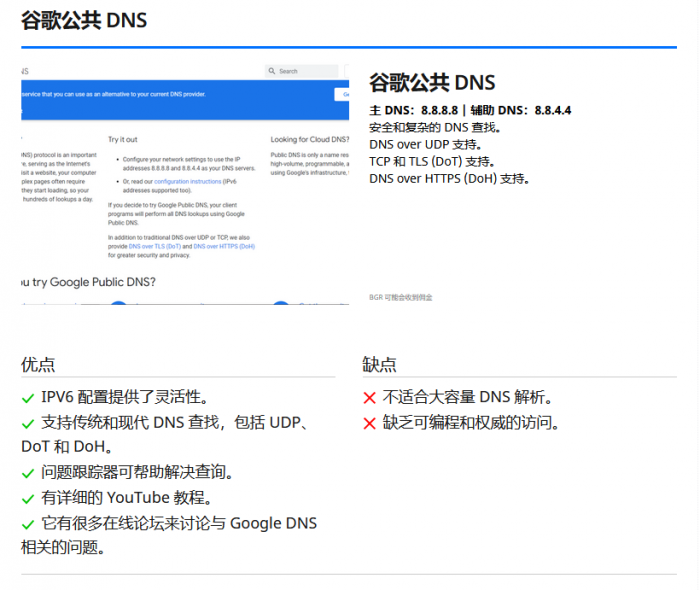Click the magnifier icon in the search box
Viewport: 700px width, 590px height.
272,71
